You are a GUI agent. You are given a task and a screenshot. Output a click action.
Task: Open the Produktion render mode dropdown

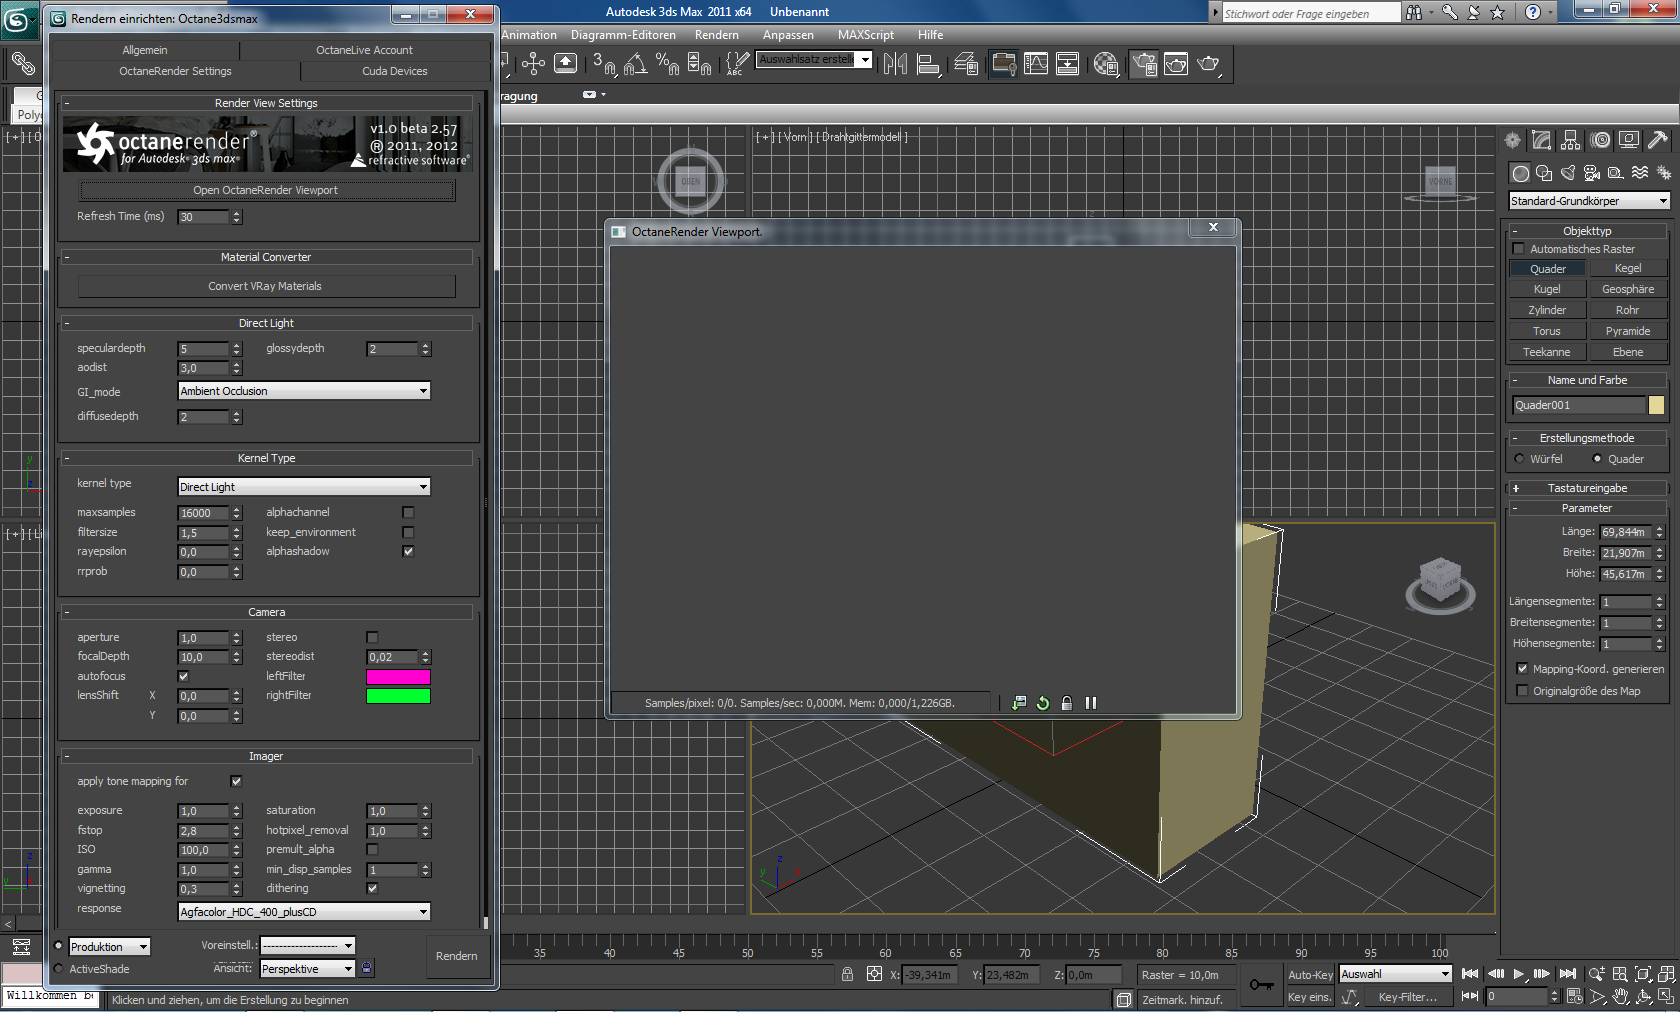[110, 947]
